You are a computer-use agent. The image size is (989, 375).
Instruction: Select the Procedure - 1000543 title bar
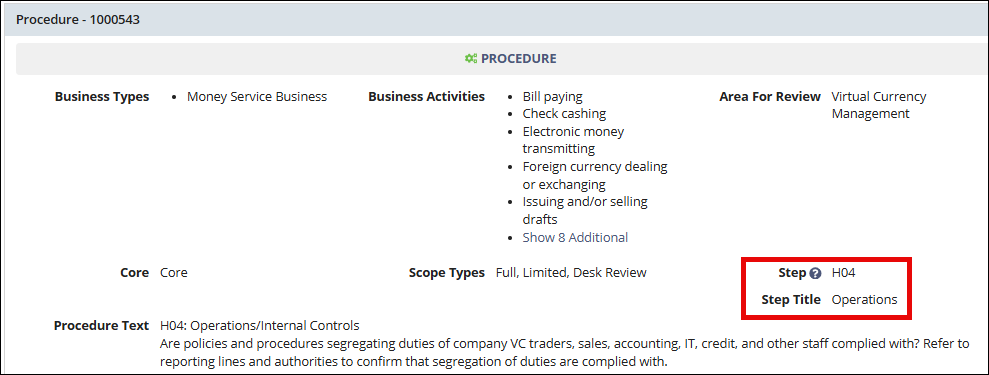pyautogui.click(x=496, y=20)
